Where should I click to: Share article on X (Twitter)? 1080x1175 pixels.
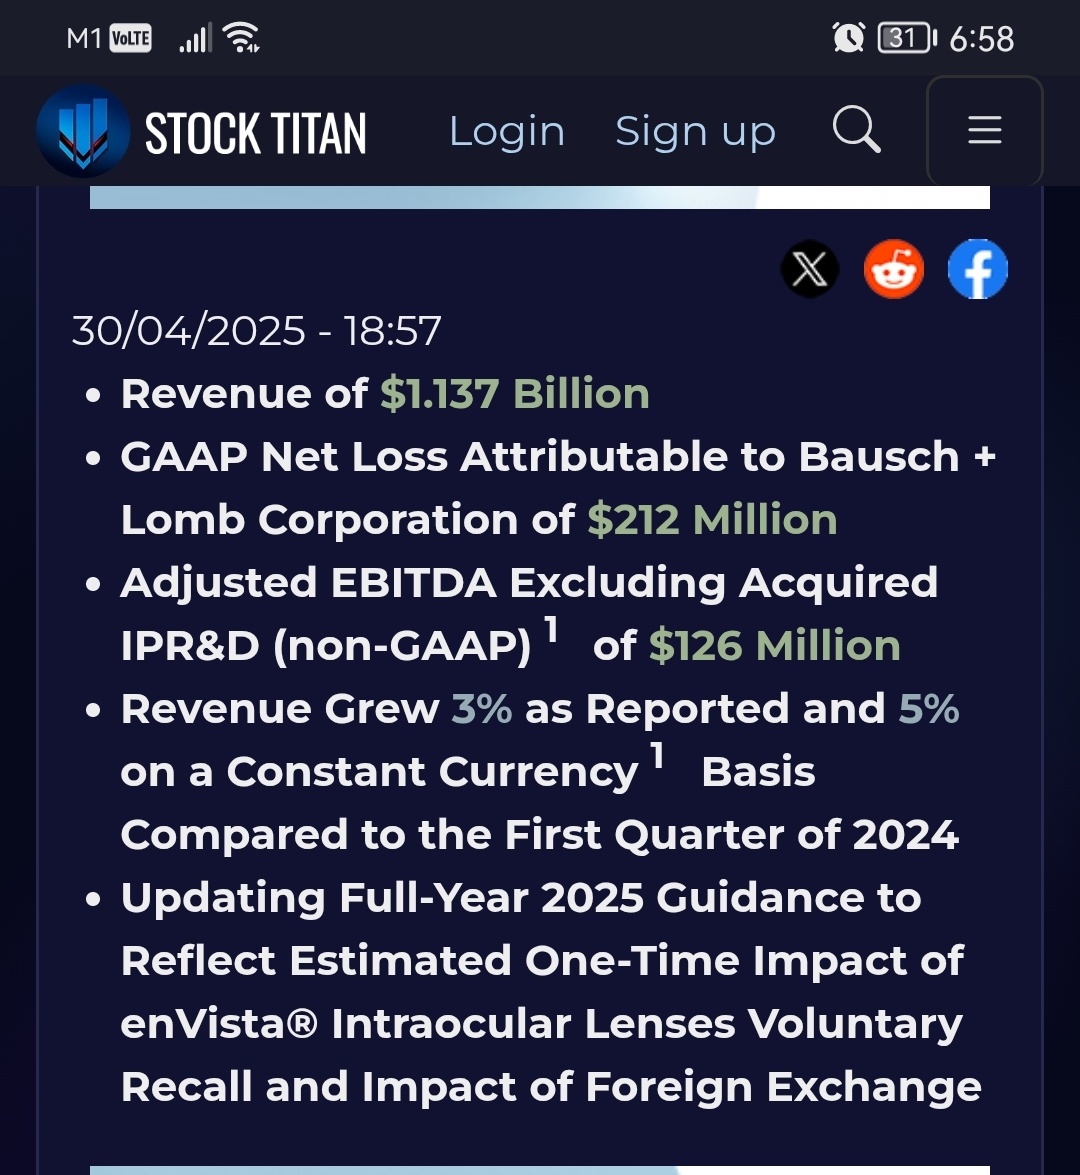(x=809, y=269)
